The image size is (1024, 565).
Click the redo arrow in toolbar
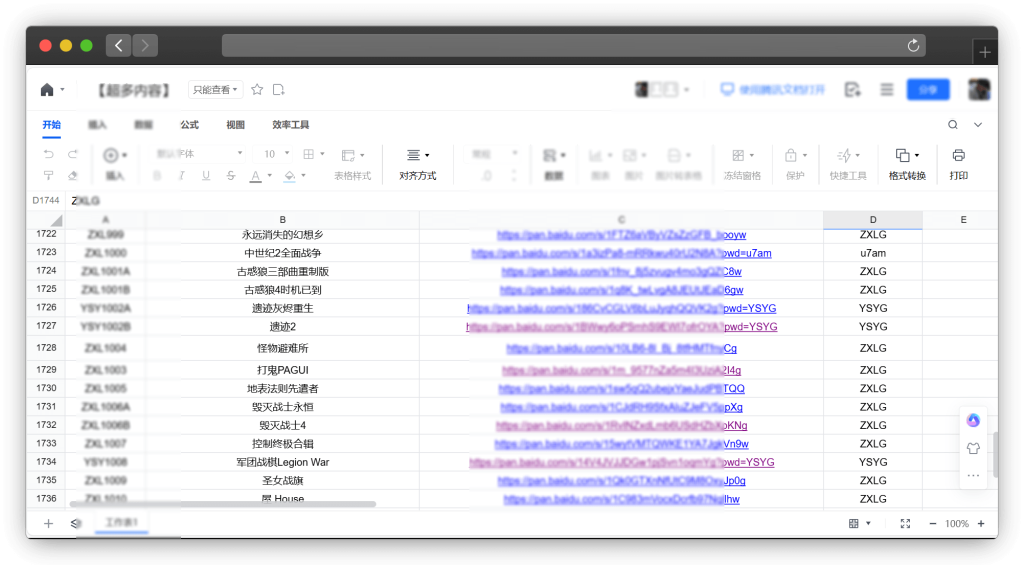click(72, 154)
